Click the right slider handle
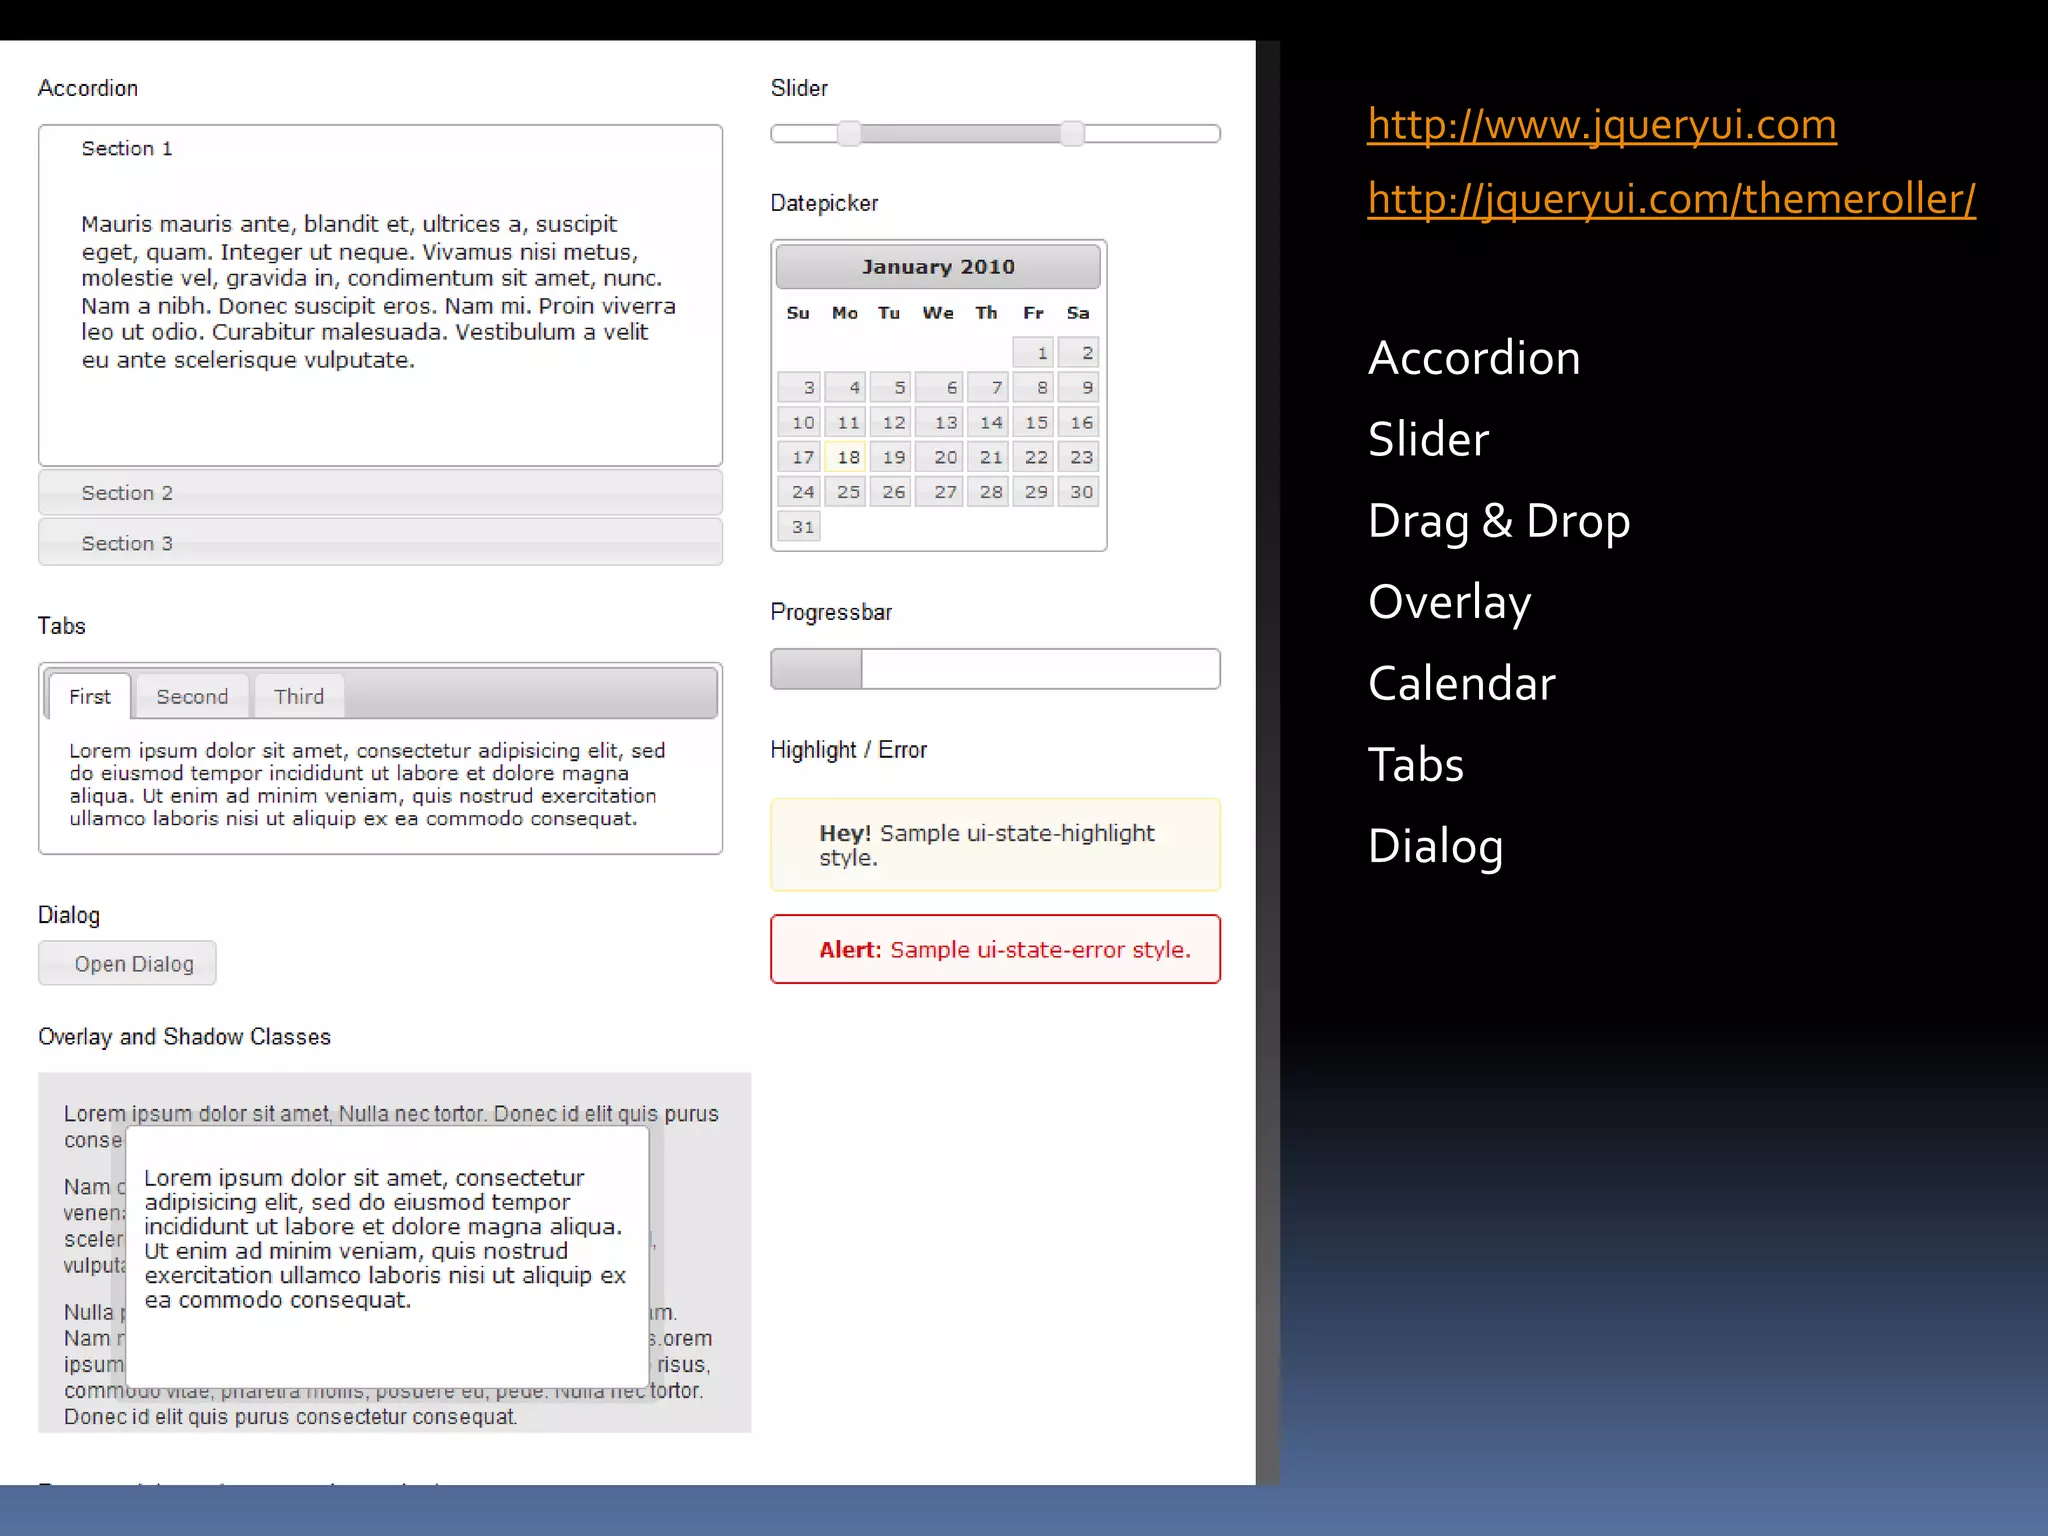Viewport: 2048px width, 1536px height. click(x=1072, y=133)
